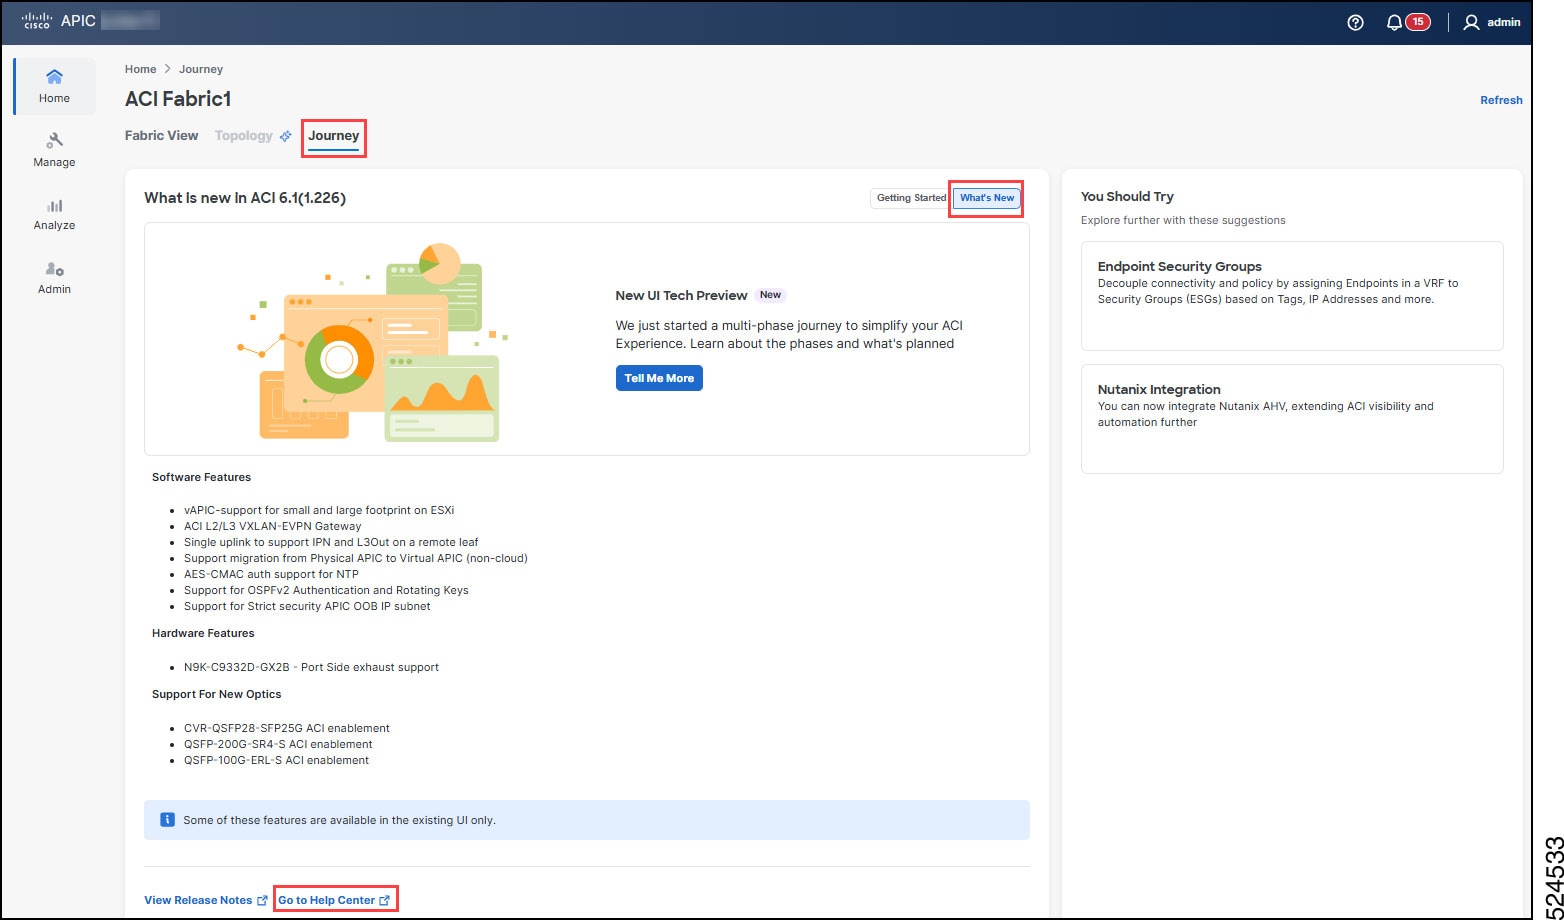1564x920 pixels.
Task: Click the info icon in the blue banner
Action: 168,820
